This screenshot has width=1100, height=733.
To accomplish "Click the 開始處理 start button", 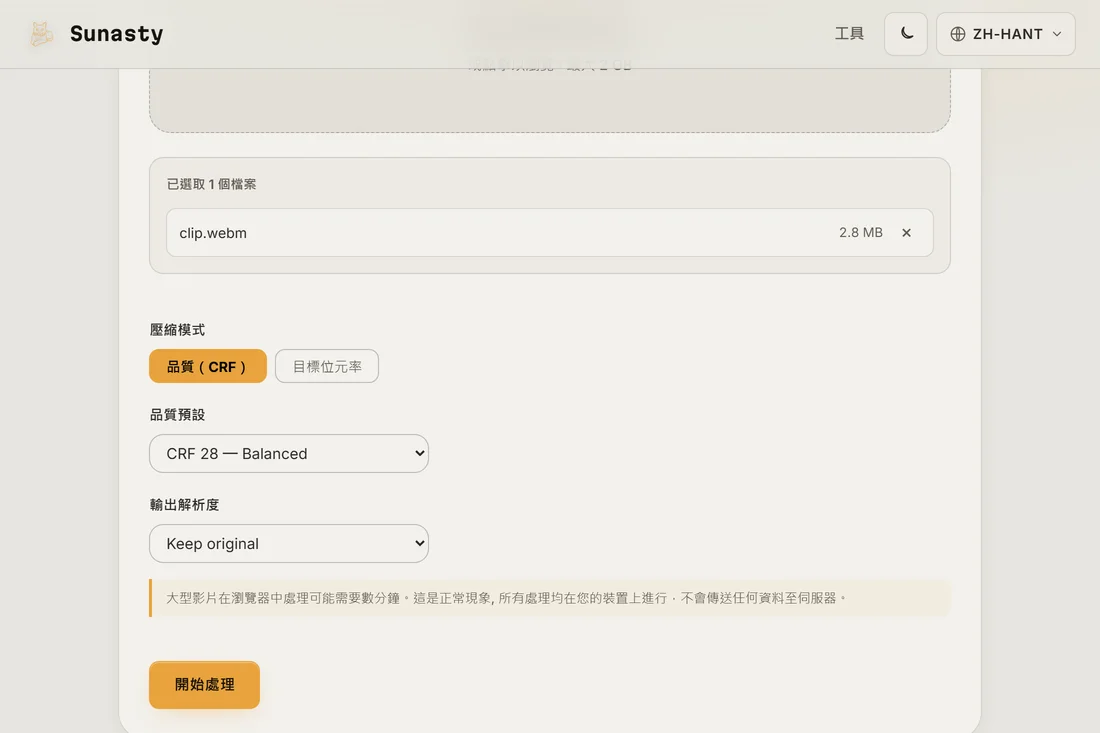I will coord(204,685).
